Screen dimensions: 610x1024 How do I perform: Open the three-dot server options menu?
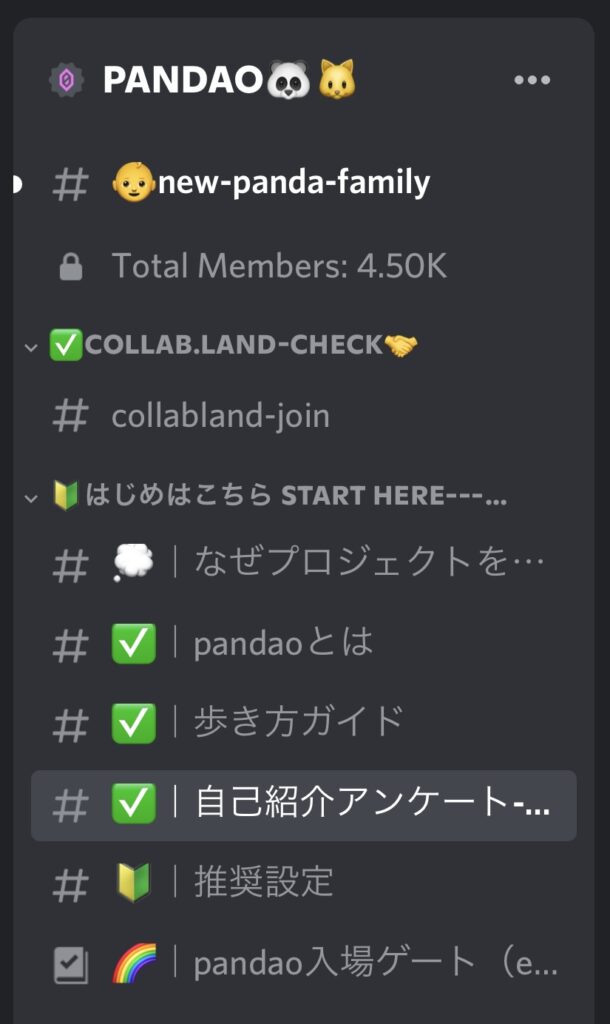[532, 80]
